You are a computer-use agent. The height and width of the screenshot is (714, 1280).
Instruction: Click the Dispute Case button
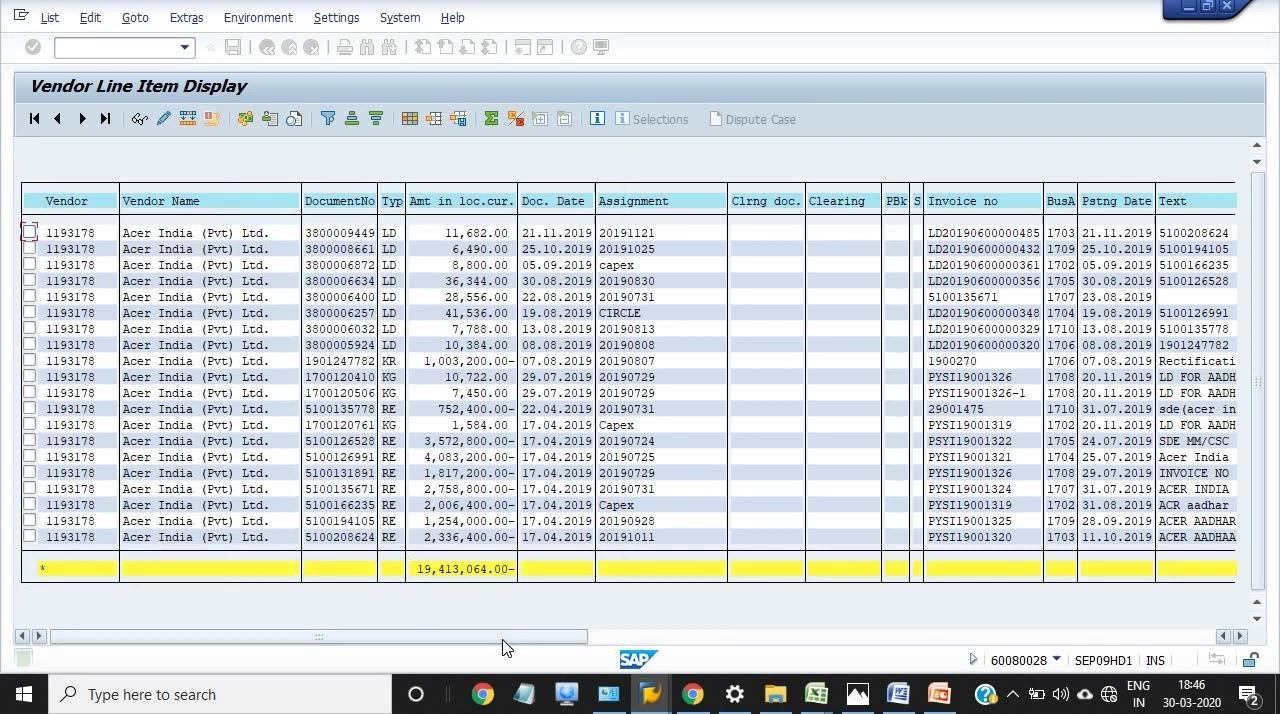752,119
